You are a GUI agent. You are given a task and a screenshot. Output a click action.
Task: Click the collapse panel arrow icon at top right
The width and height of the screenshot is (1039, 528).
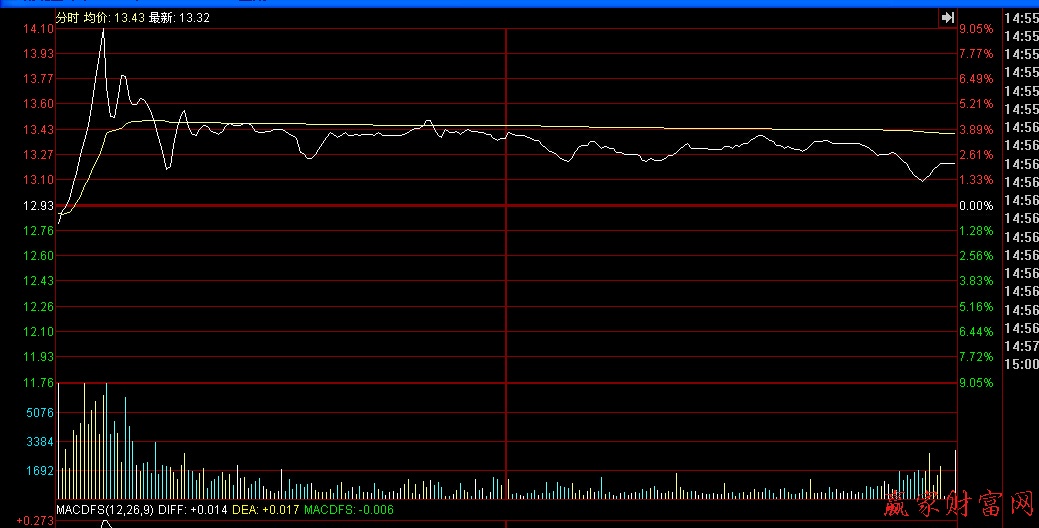pos(946,17)
